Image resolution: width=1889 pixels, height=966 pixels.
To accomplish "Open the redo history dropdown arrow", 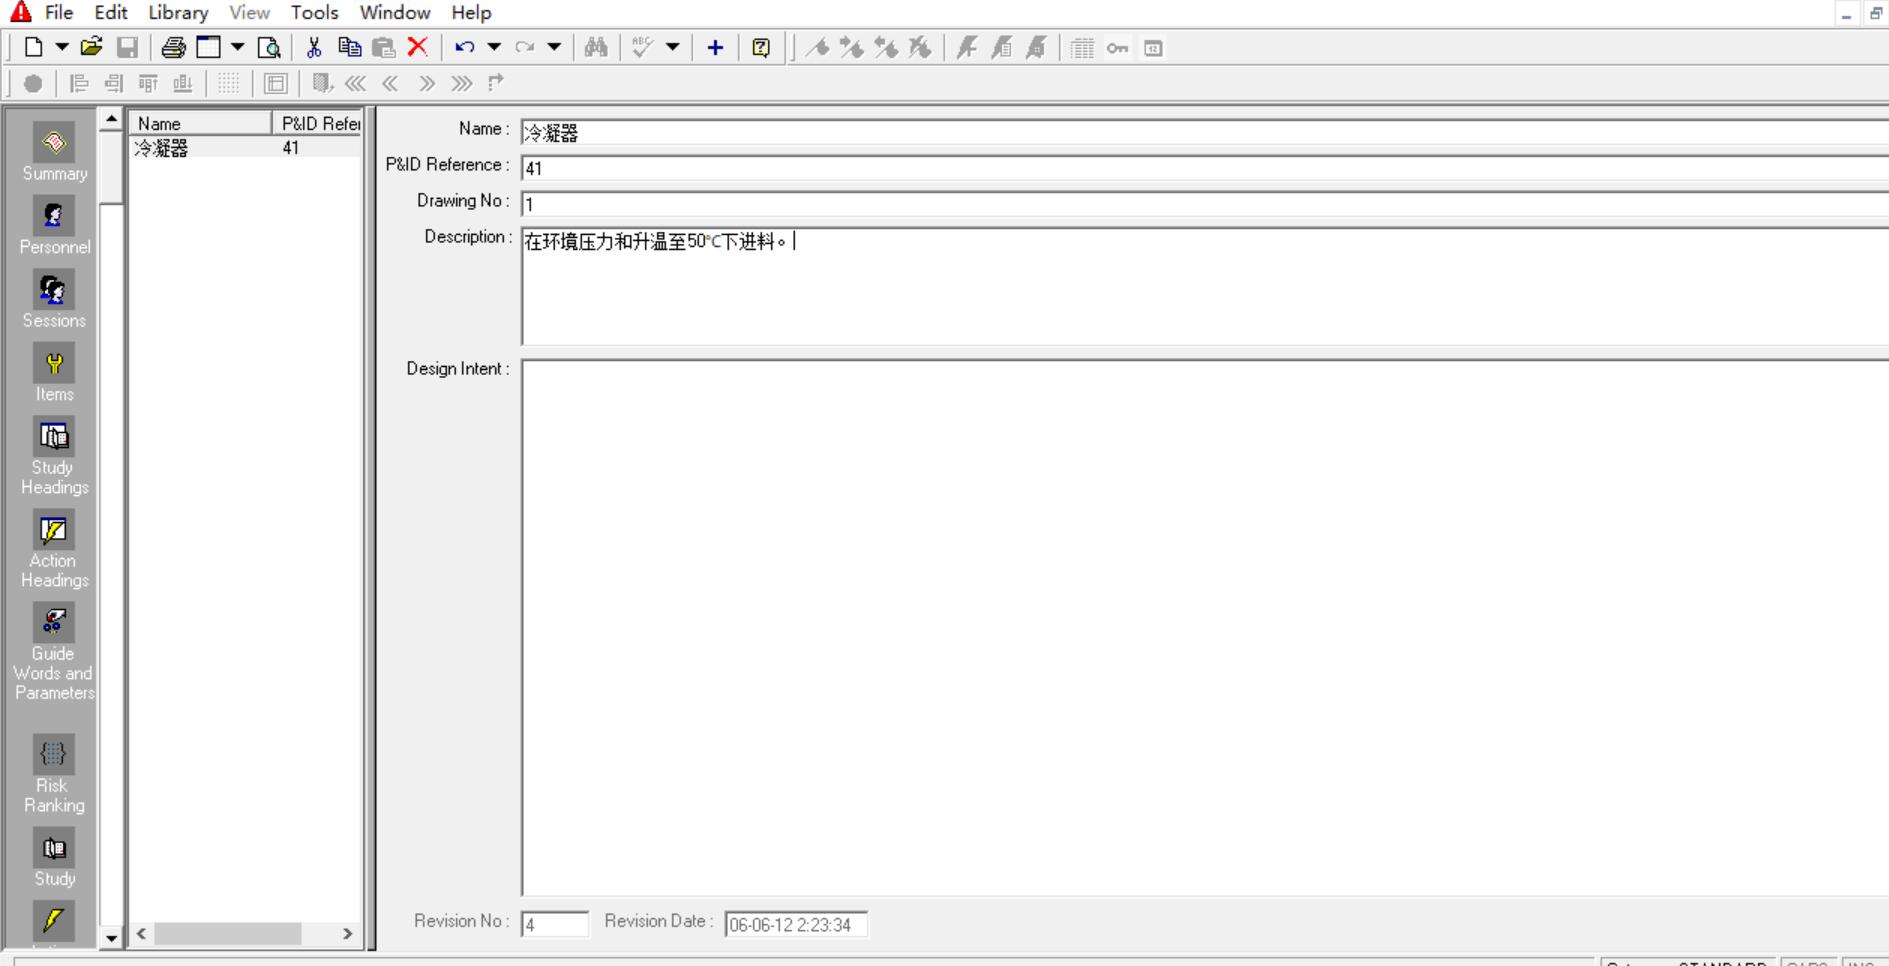I will [x=554, y=47].
